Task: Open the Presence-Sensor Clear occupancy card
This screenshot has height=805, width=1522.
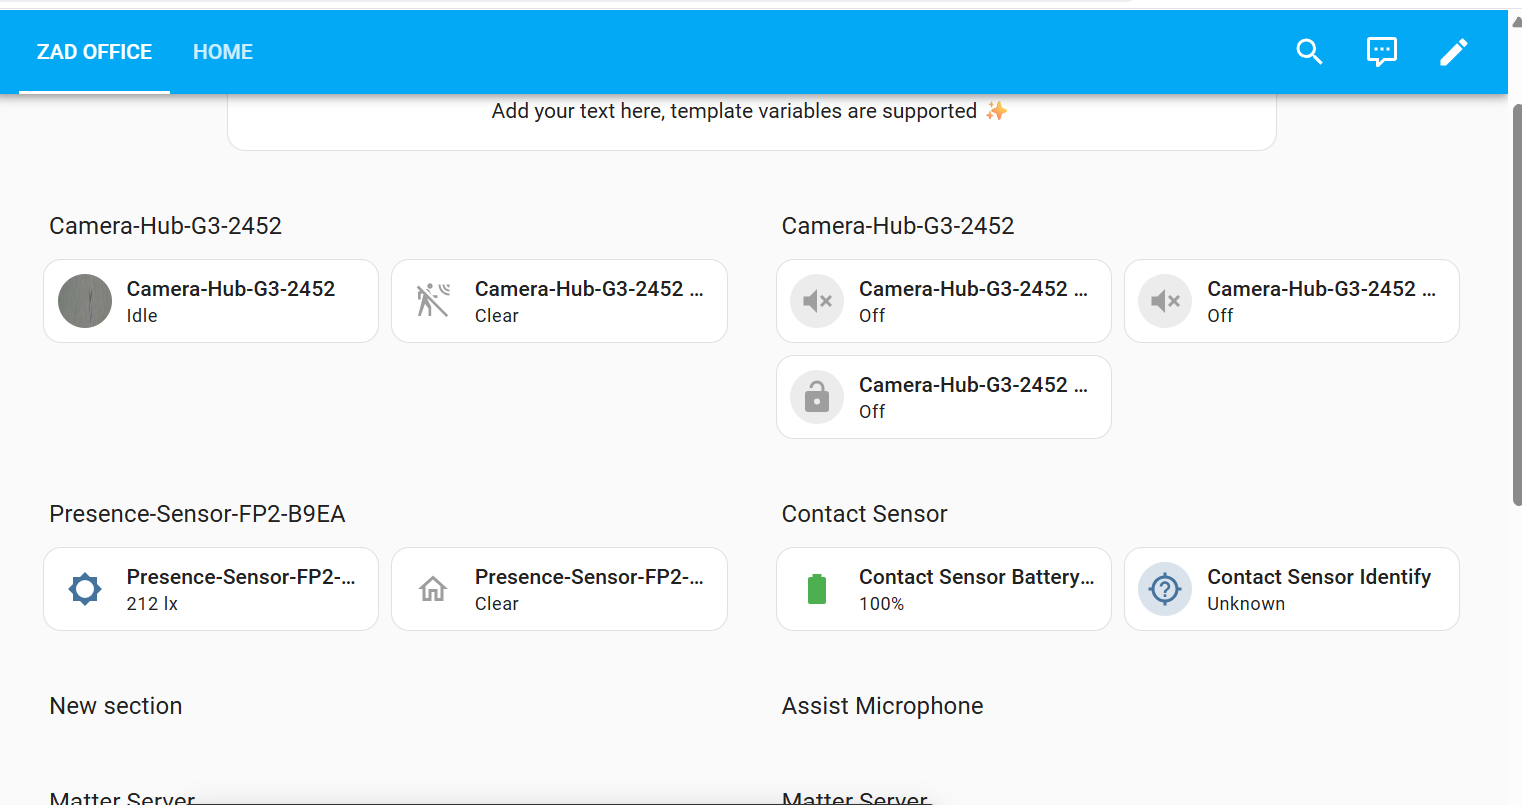Action: click(x=588, y=589)
